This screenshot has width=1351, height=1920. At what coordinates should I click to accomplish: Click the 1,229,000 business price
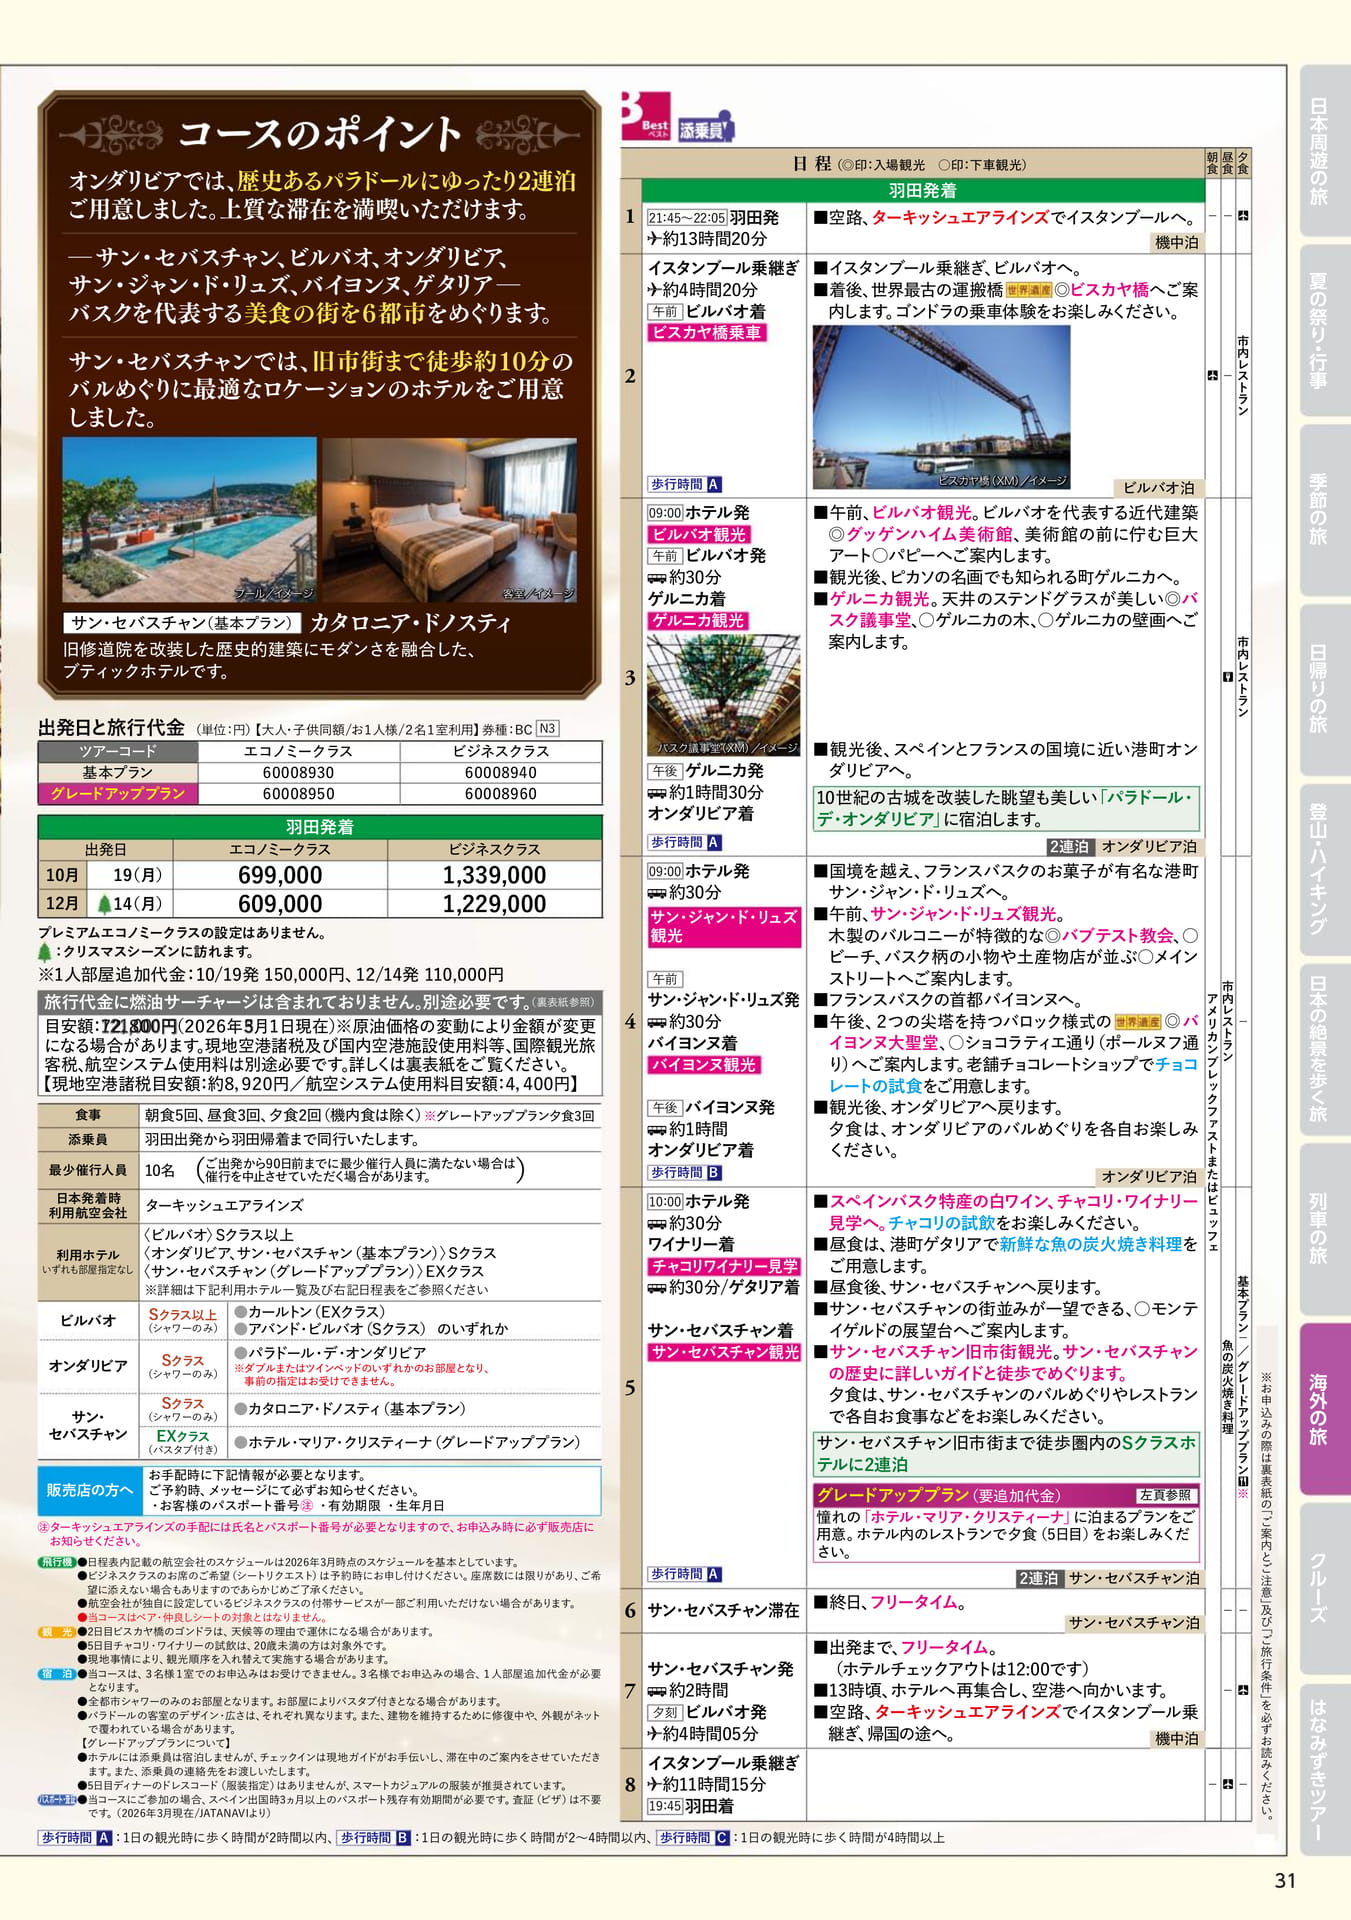494,904
